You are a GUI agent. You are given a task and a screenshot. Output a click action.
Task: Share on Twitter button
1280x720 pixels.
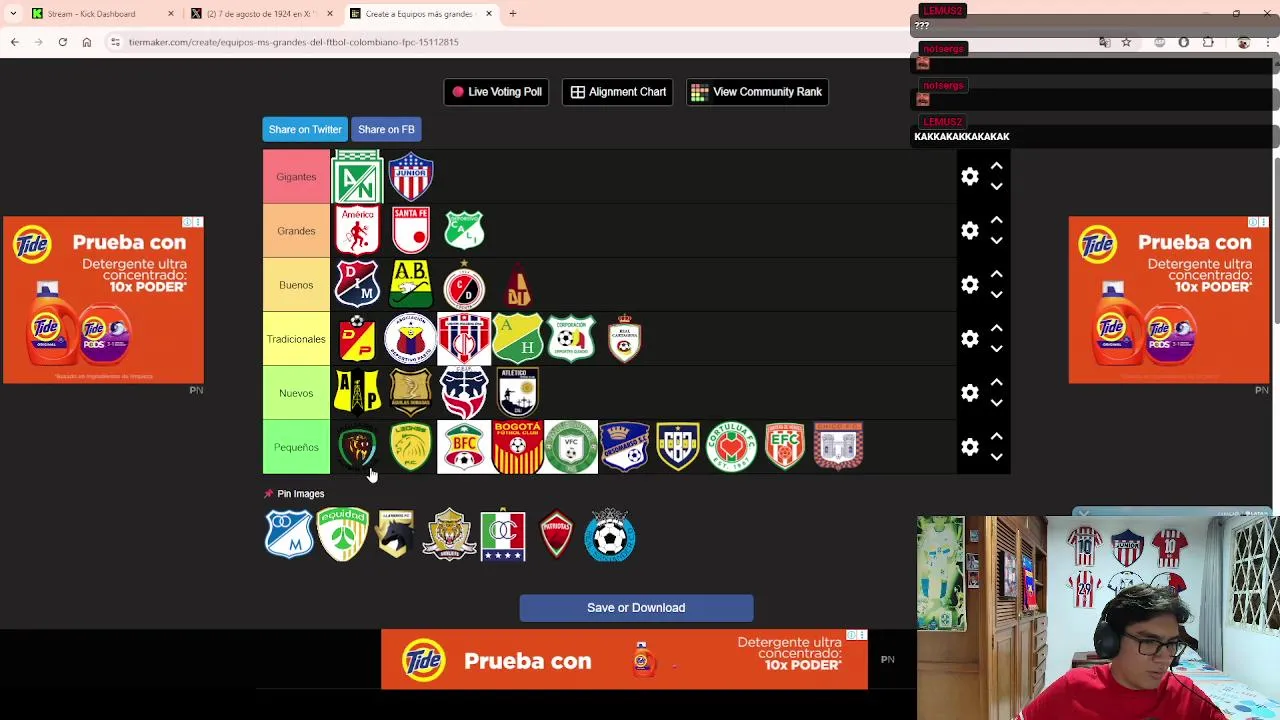305,129
